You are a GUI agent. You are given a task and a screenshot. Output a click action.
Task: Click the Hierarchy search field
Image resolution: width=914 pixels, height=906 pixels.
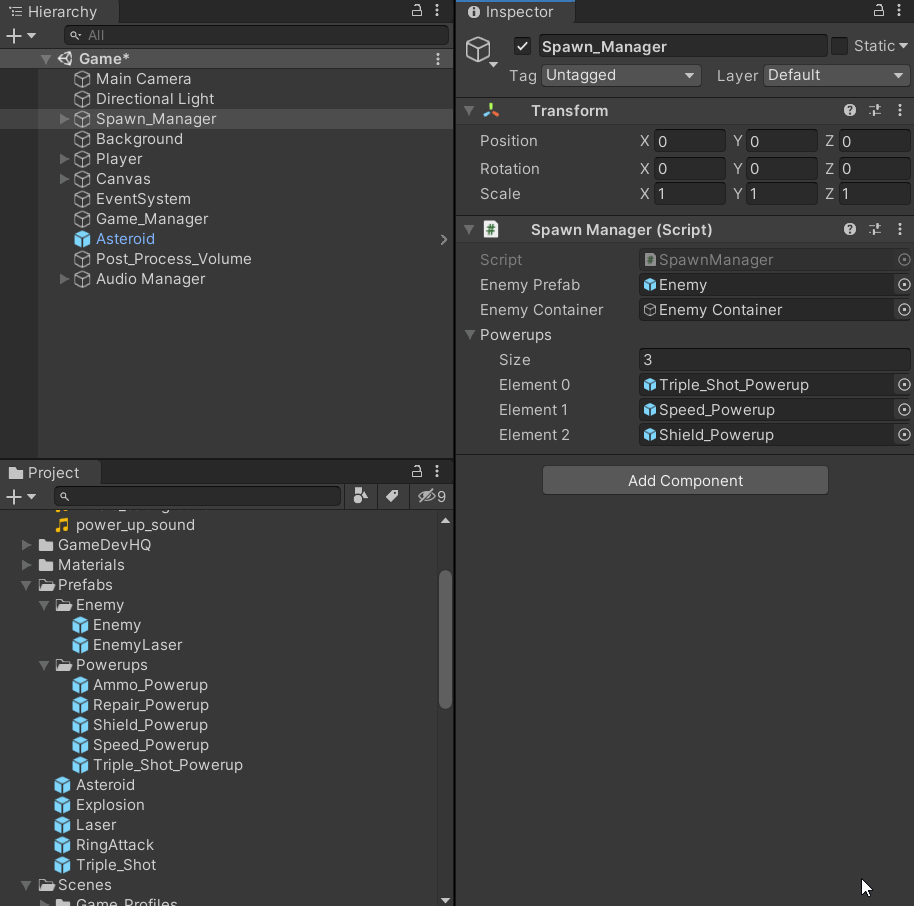click(256, 36)
